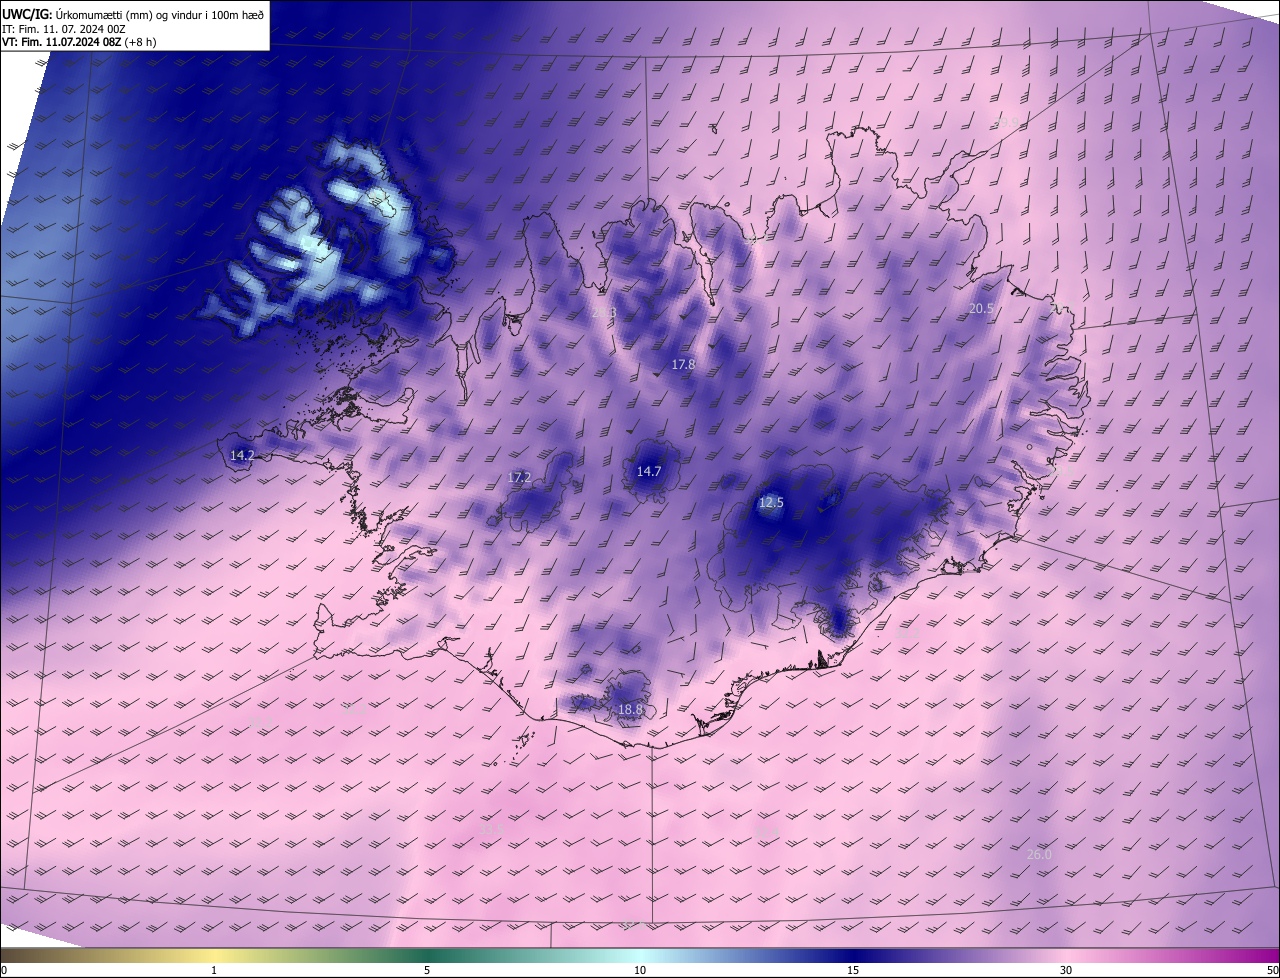Click the 26.0 value label on the map

(x=1039, y=854)
